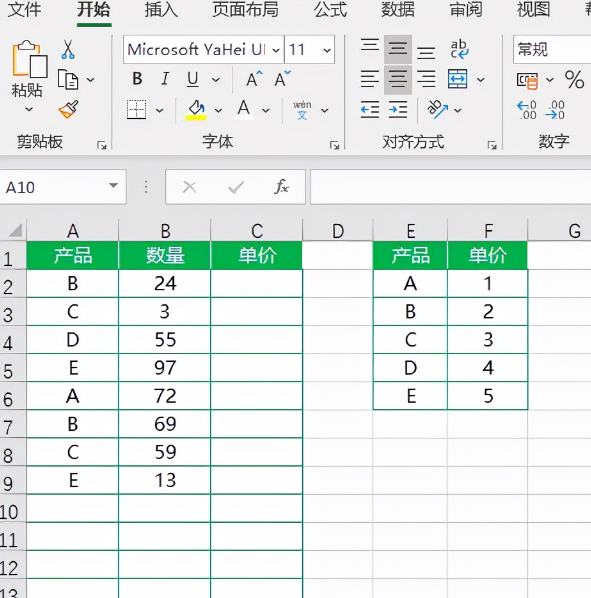591x598 pixels.
Task: Select cell C2 under 单价
Action: [x=257, y=283]
